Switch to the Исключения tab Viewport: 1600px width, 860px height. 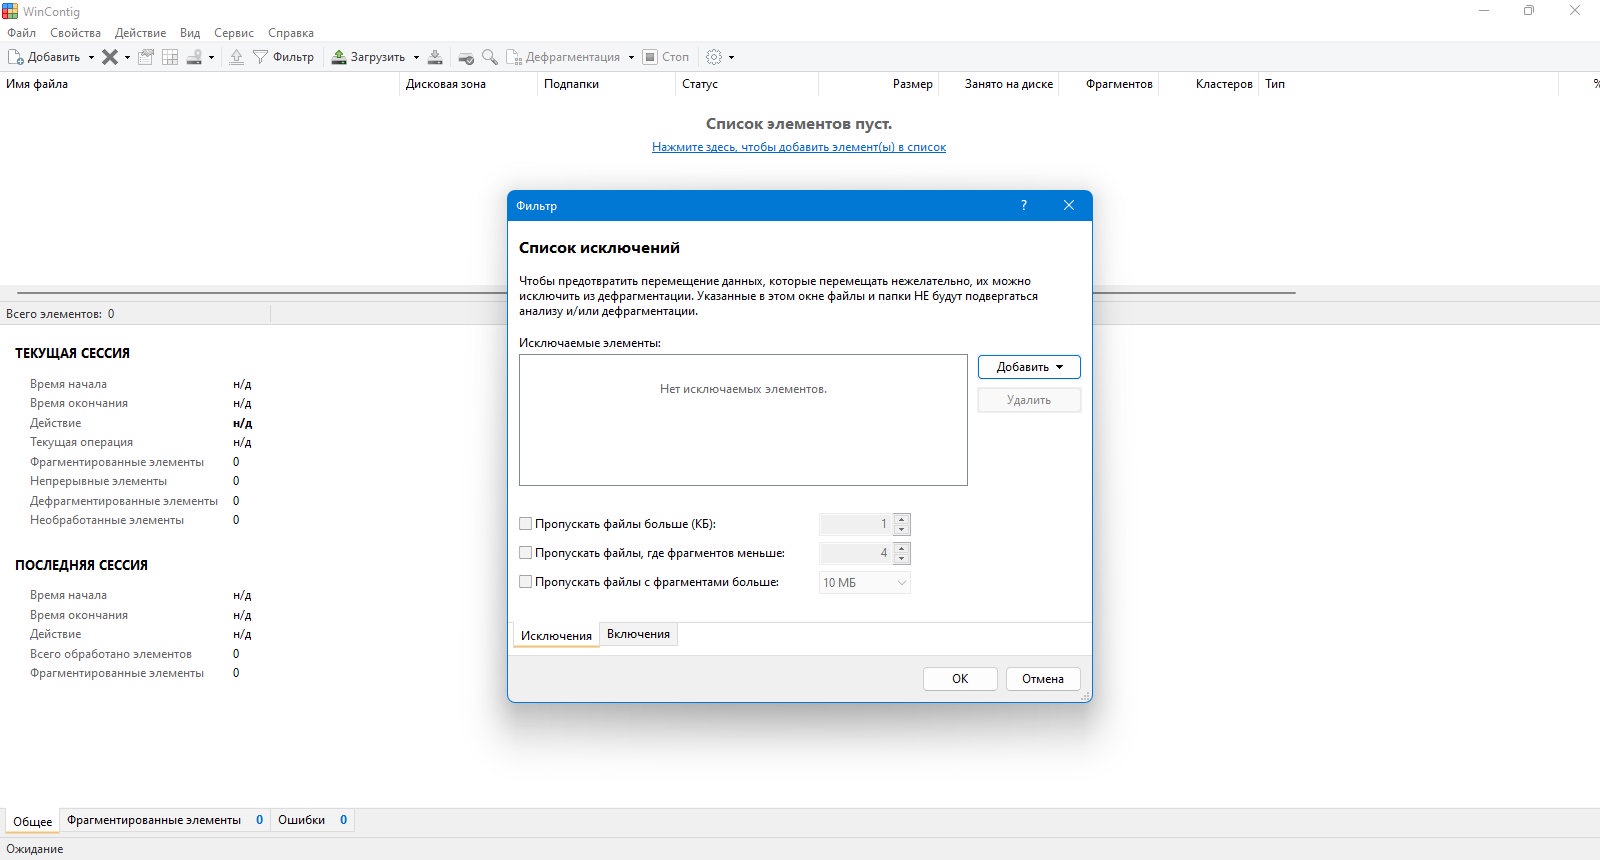coord(556,636)
